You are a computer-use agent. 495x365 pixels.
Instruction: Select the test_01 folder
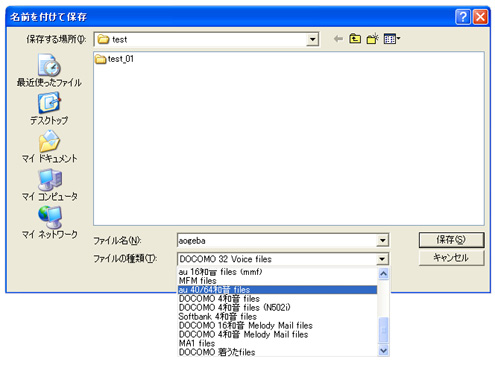coord(115,59)
